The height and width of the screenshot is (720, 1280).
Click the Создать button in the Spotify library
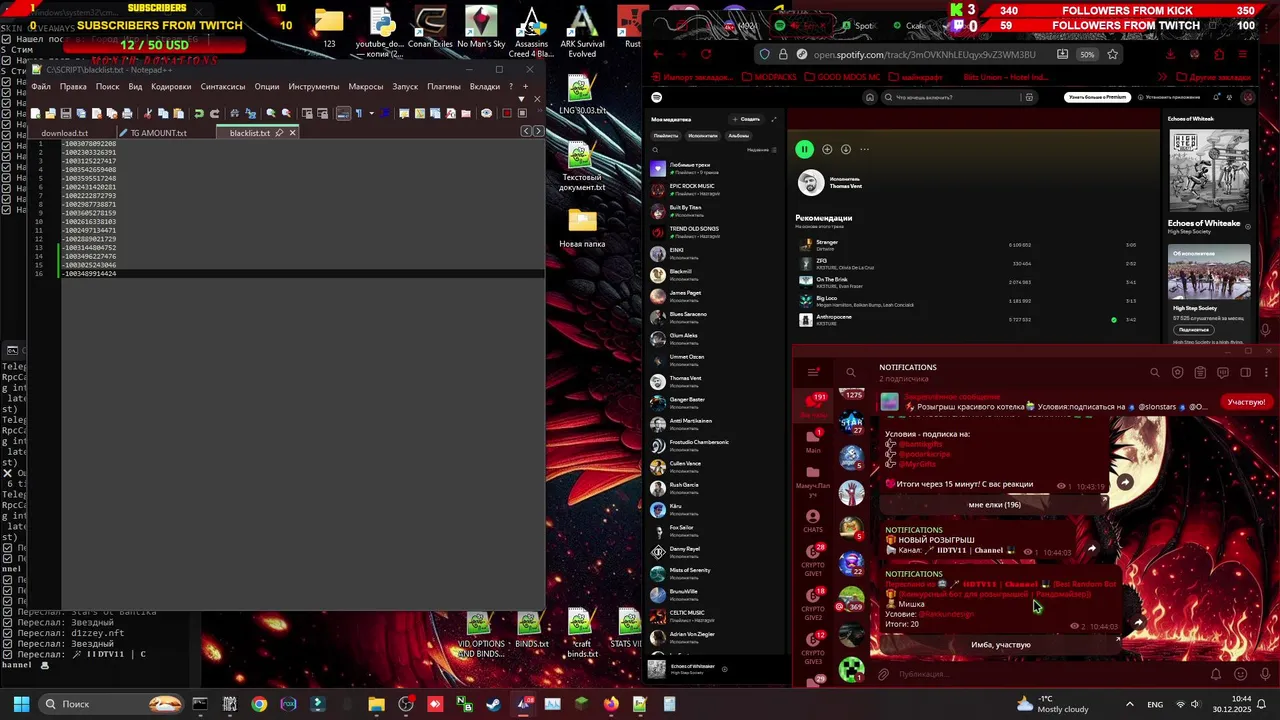pos(746,119)
